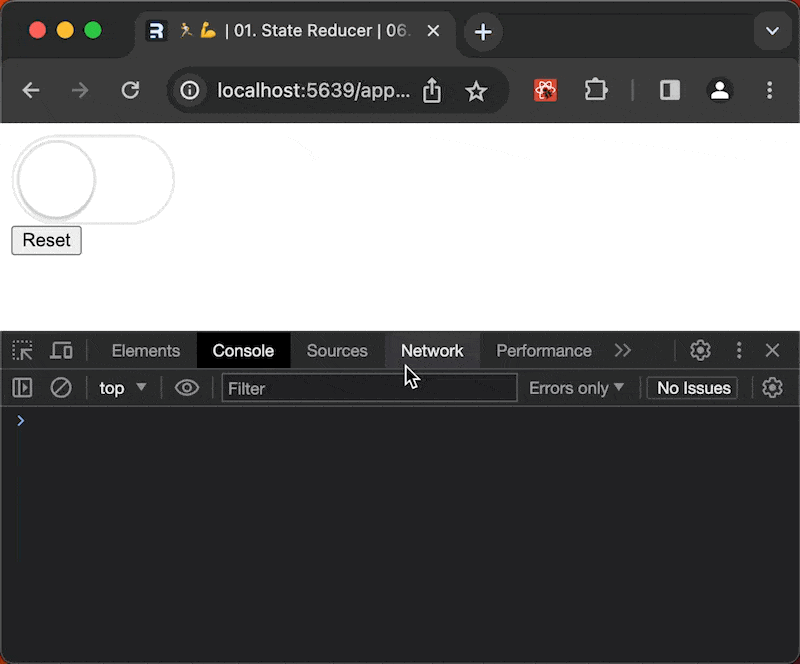
Task: Click the inspect element picker icon
Action: click(22, 351)
